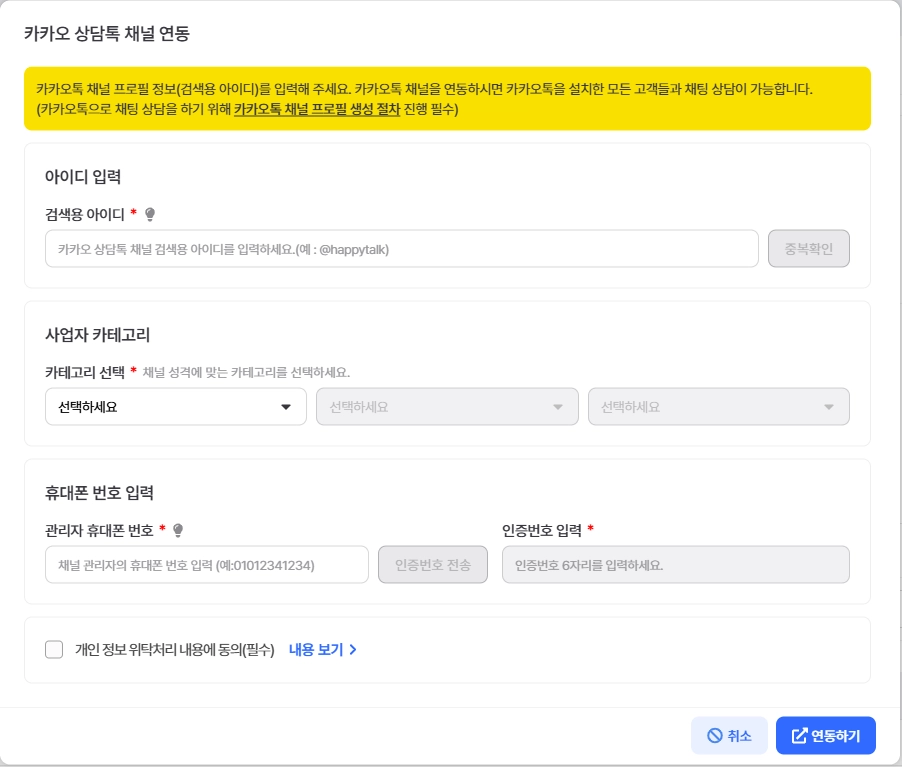Open 카카오톡 채널 프로필 생성 절차 link
Screen dimensions: 902x767
[x=317, y=109]
